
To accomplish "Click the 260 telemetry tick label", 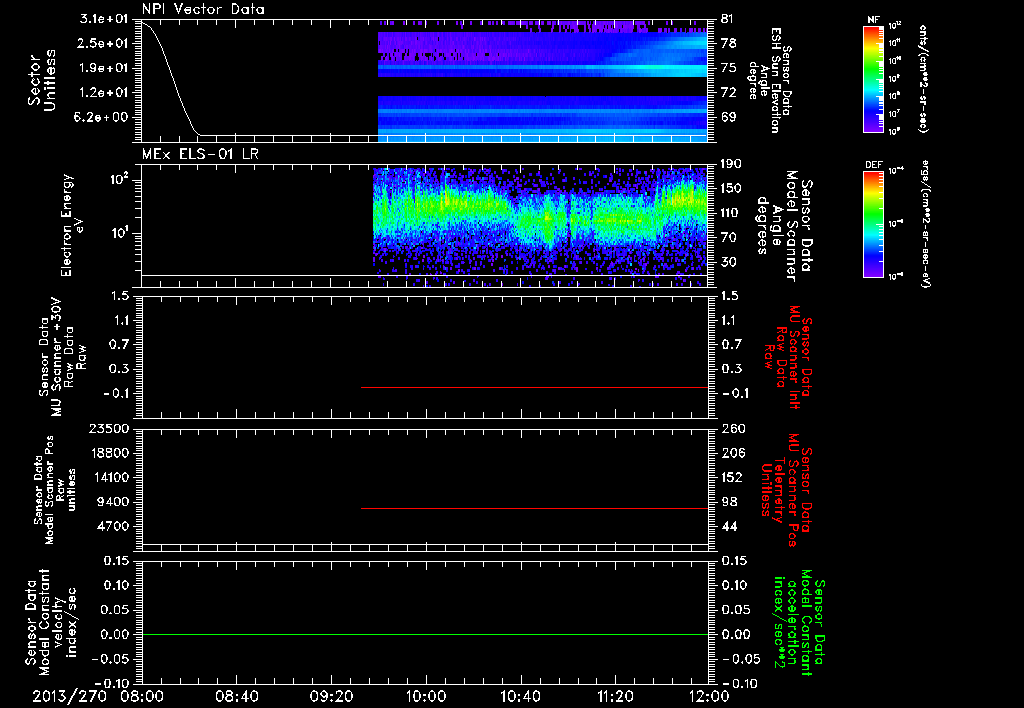I will [731, 428].
